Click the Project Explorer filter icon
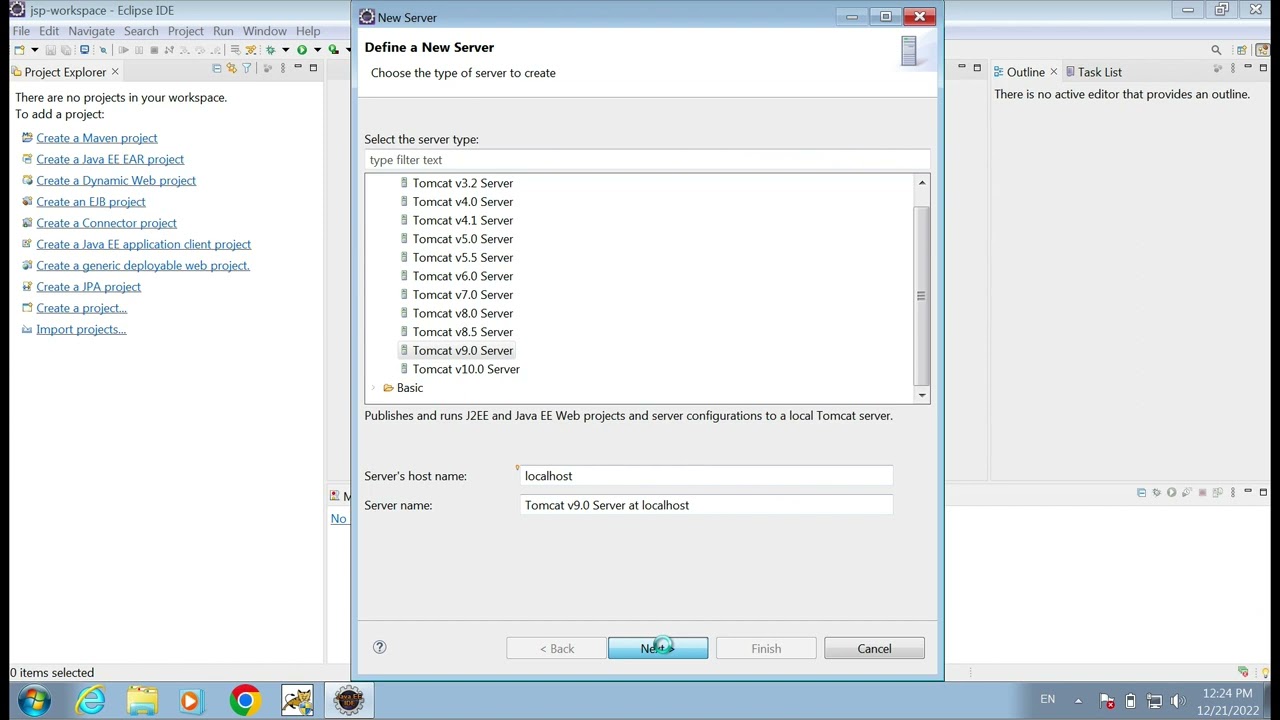This screenshot has height=720, width=1280. [x=247, y=68]
